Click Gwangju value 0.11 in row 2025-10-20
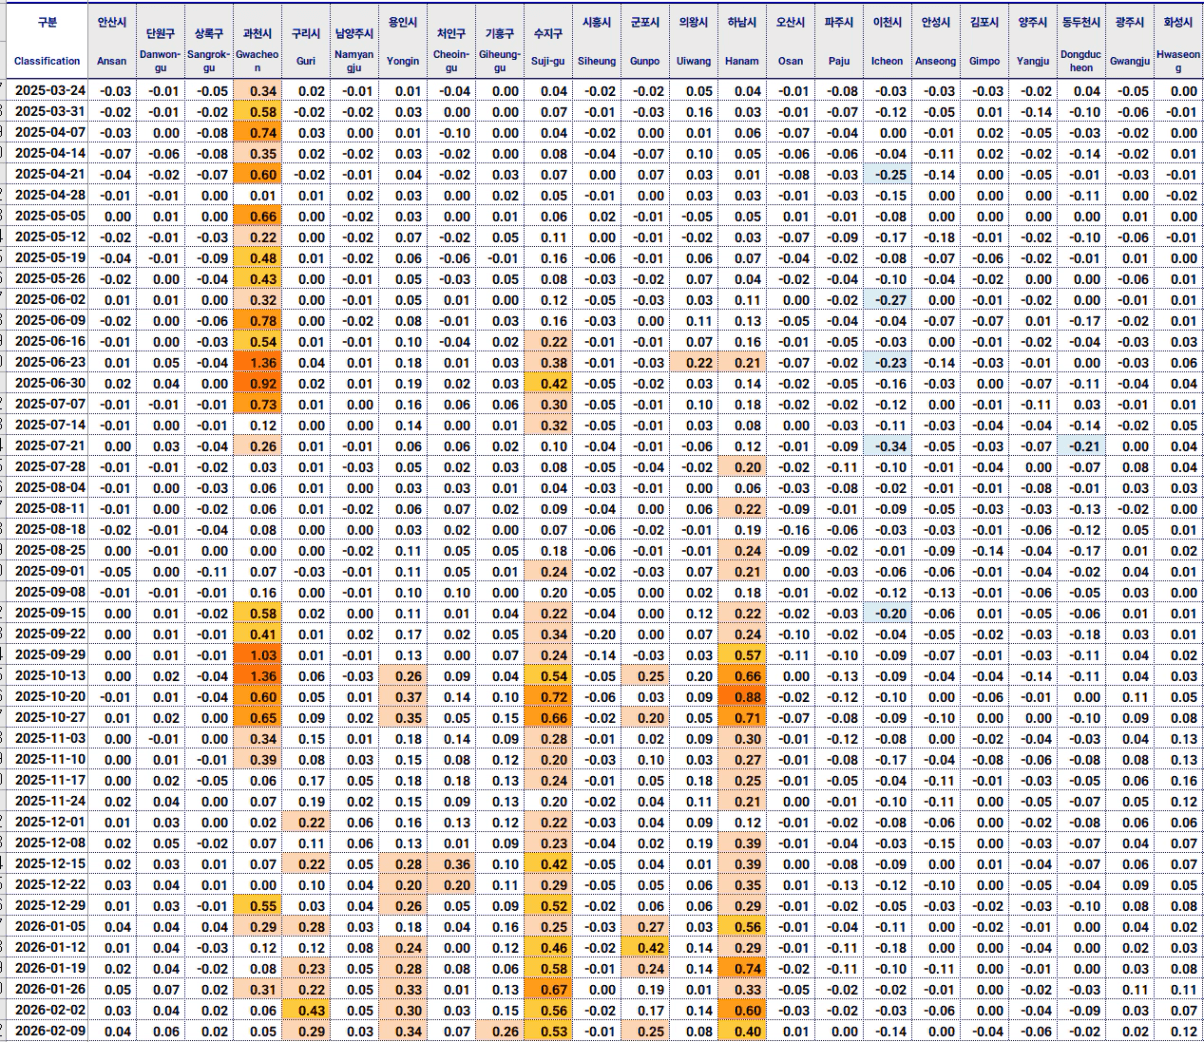Screen dimensions: 1204x1042 1130,697
